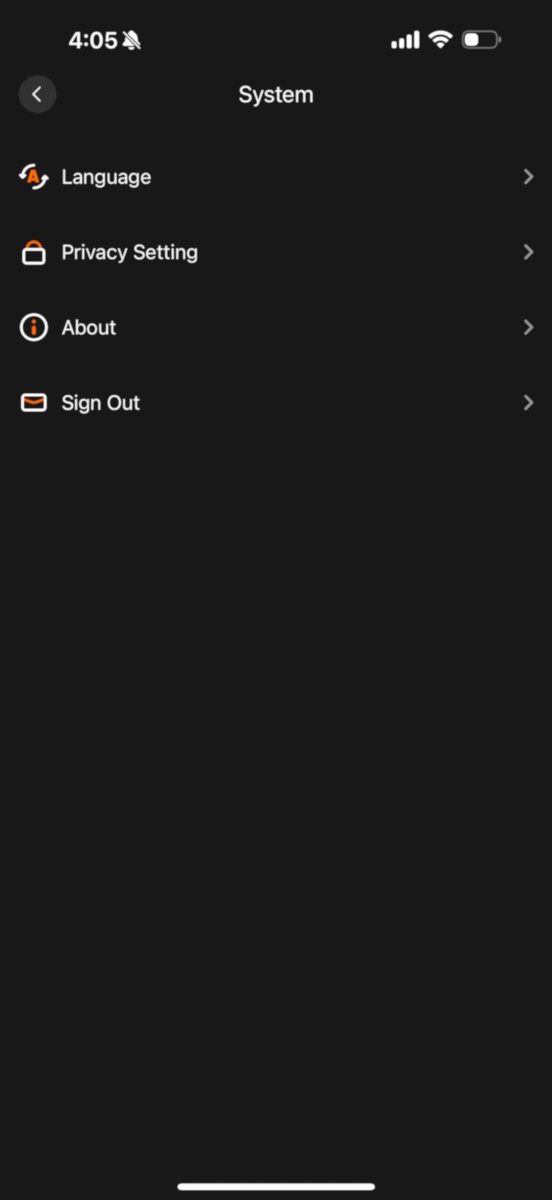The width and height of the screenshot is (552, 1200).
Task: Click the About info icon
Action: 34,327
